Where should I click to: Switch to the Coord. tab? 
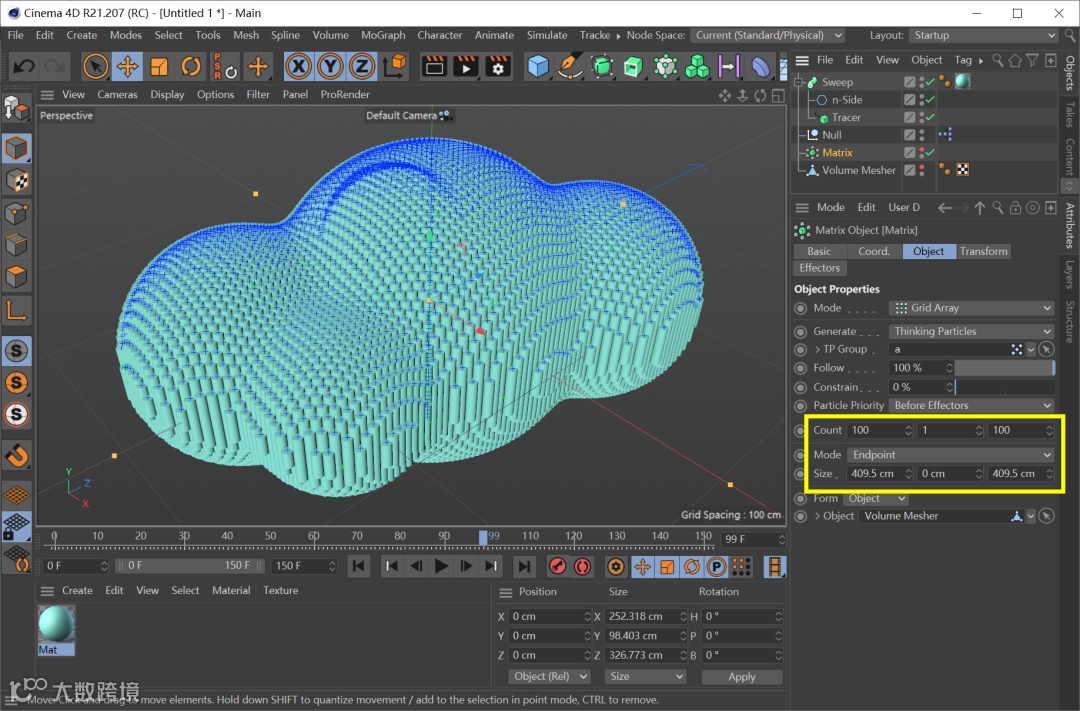[x=873, y=251]
